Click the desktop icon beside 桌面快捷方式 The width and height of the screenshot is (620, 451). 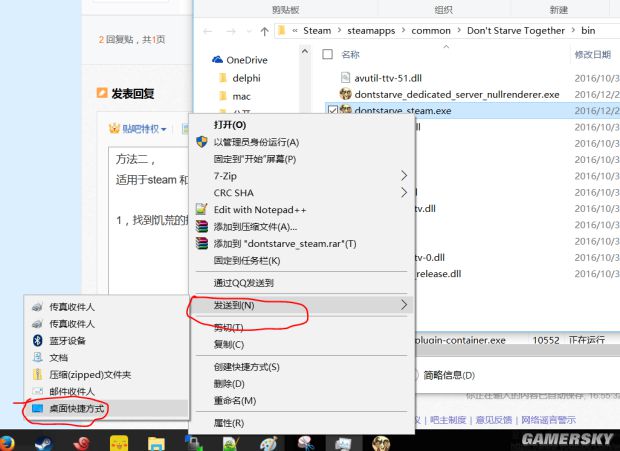(x=37, y=408)
